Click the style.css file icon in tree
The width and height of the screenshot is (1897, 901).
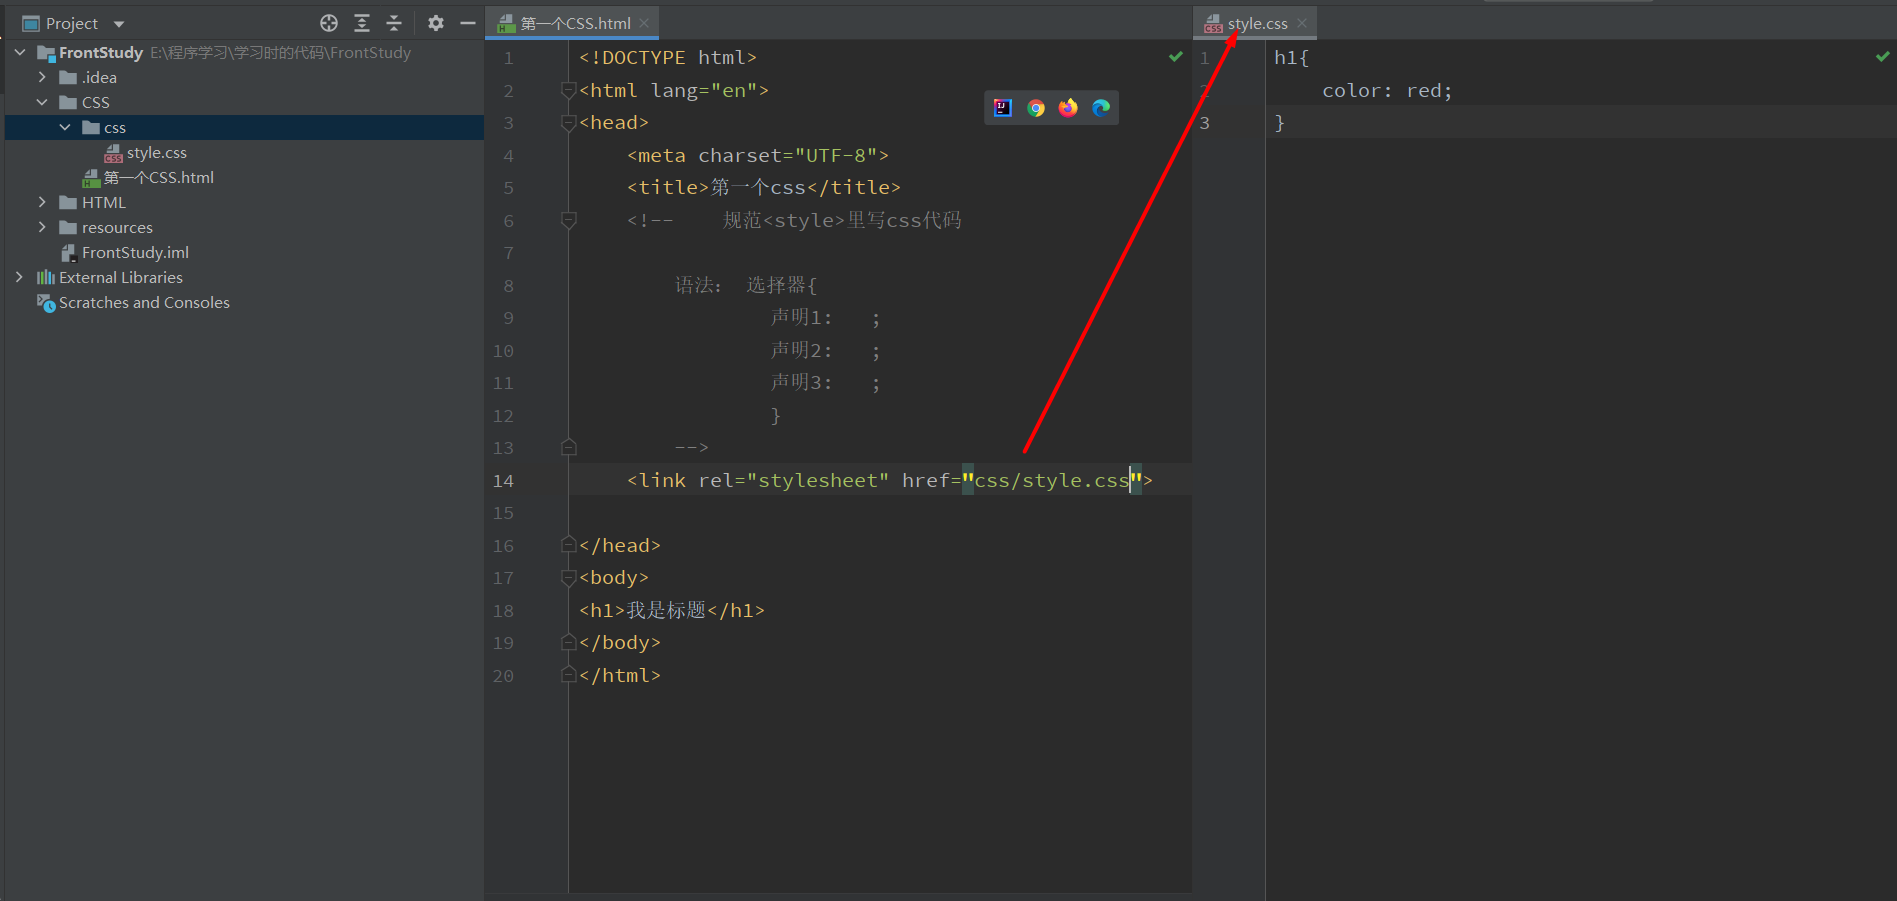coord(114,153)
